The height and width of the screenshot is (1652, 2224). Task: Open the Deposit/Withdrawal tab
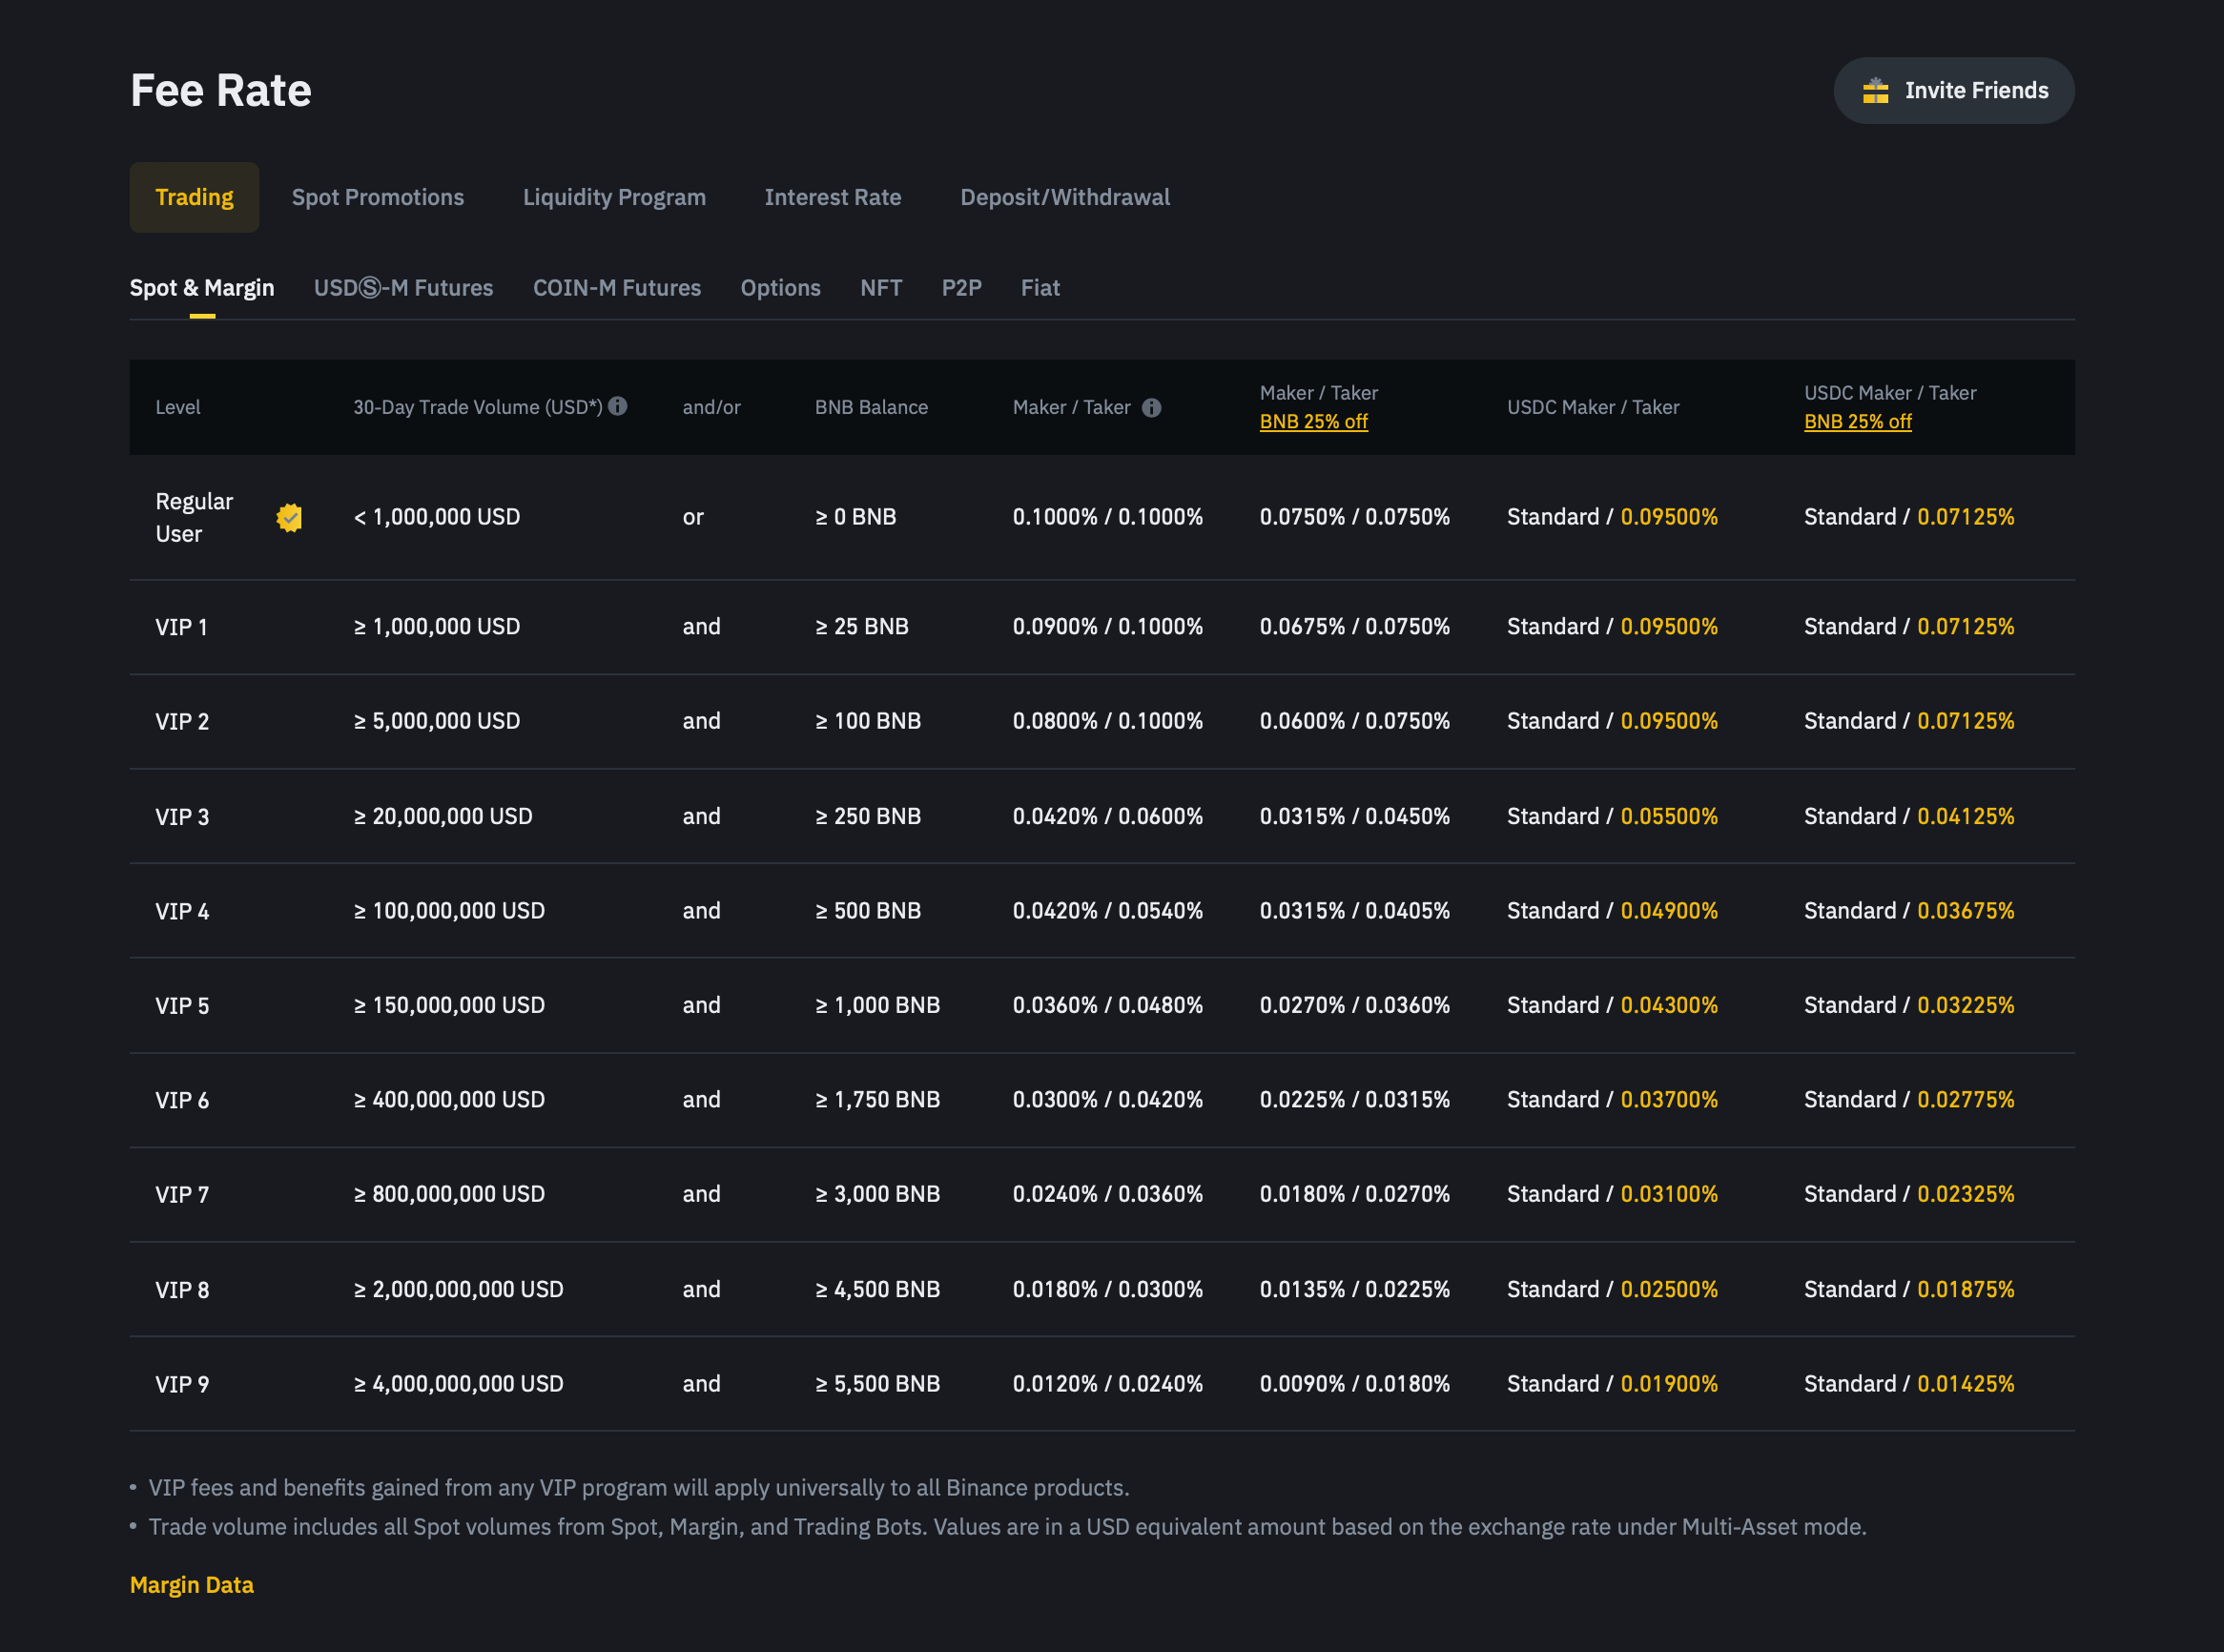(1065, 197)
